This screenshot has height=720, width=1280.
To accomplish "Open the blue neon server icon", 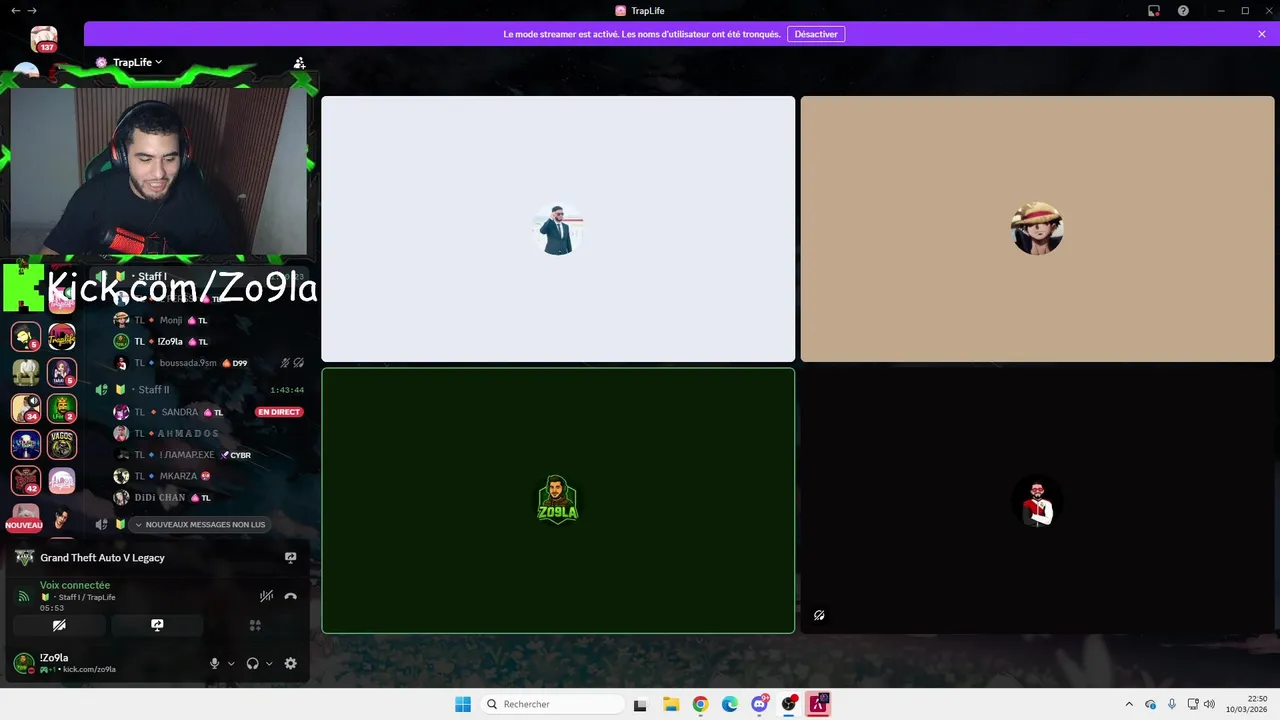I will pyautogui.click(x=26, y=444).
